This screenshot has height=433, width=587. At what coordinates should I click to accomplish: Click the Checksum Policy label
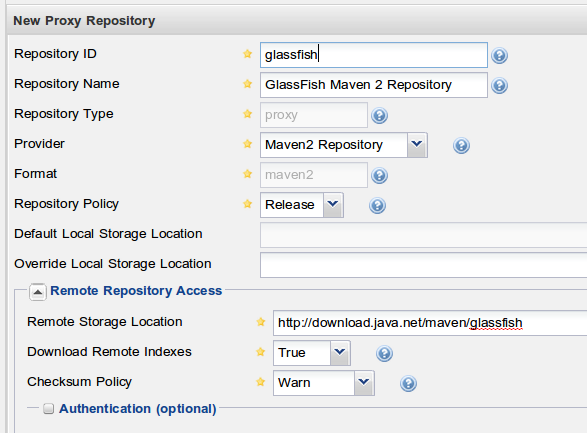click(79, 382)
